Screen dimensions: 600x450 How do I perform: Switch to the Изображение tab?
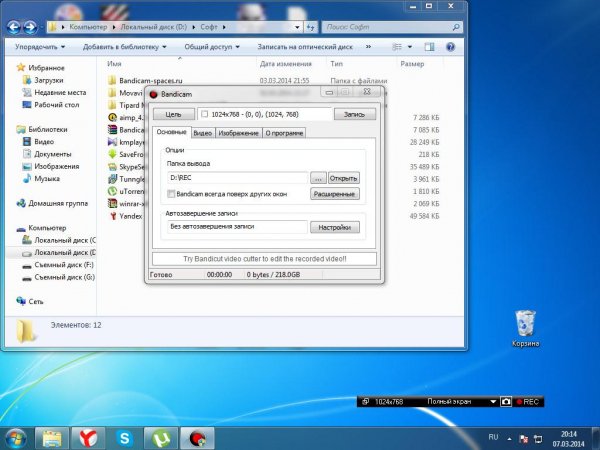[x=238, y=133]
